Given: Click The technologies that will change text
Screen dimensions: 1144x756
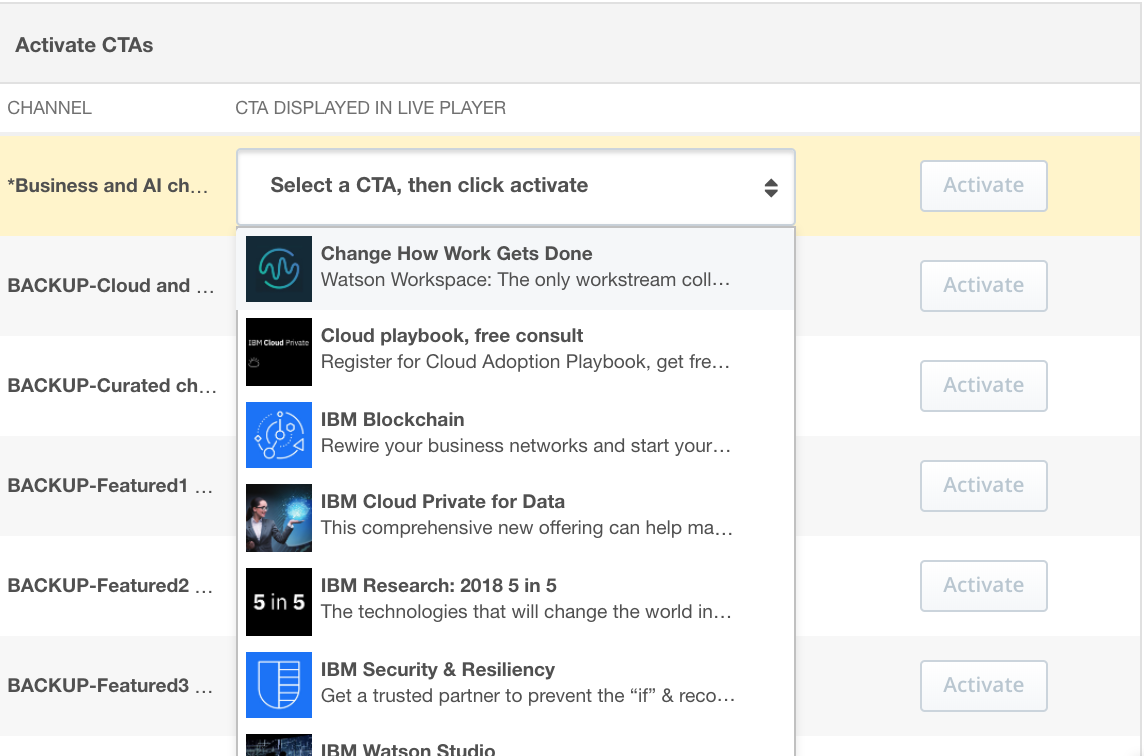Looking at the screenshot, I should 526,612.
